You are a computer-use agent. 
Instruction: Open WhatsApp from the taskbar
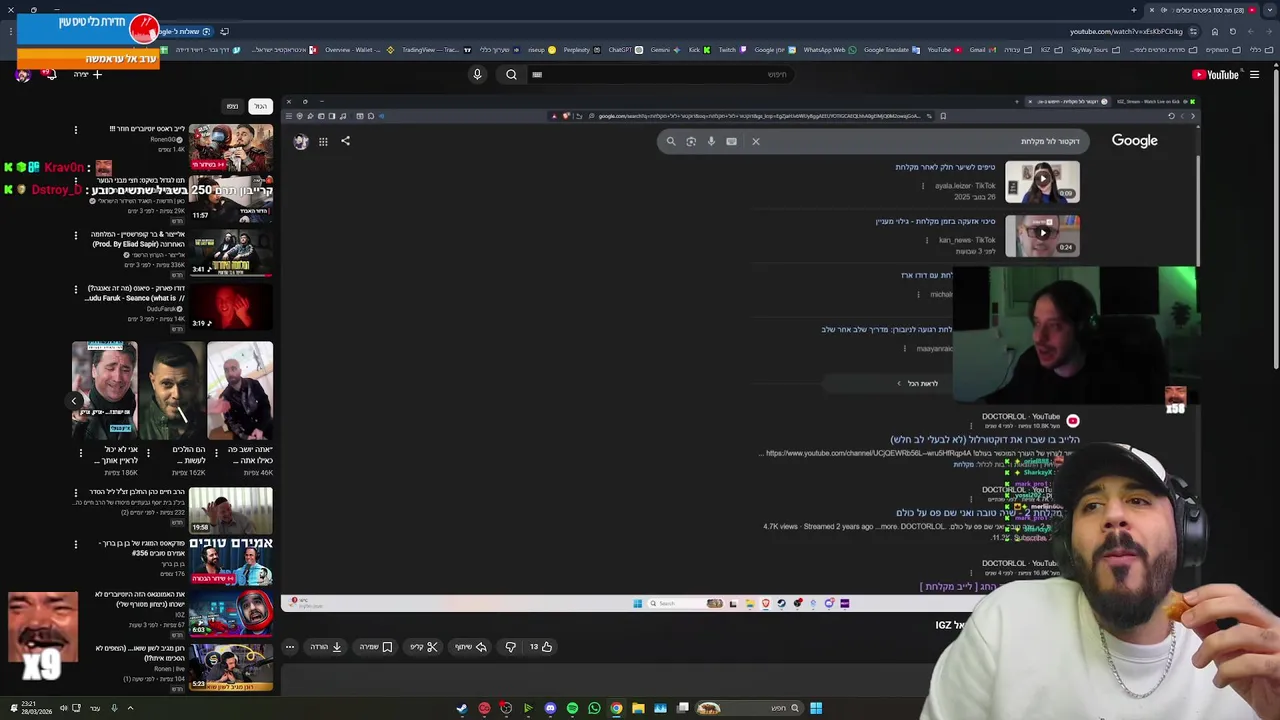(x=594, y=708)
